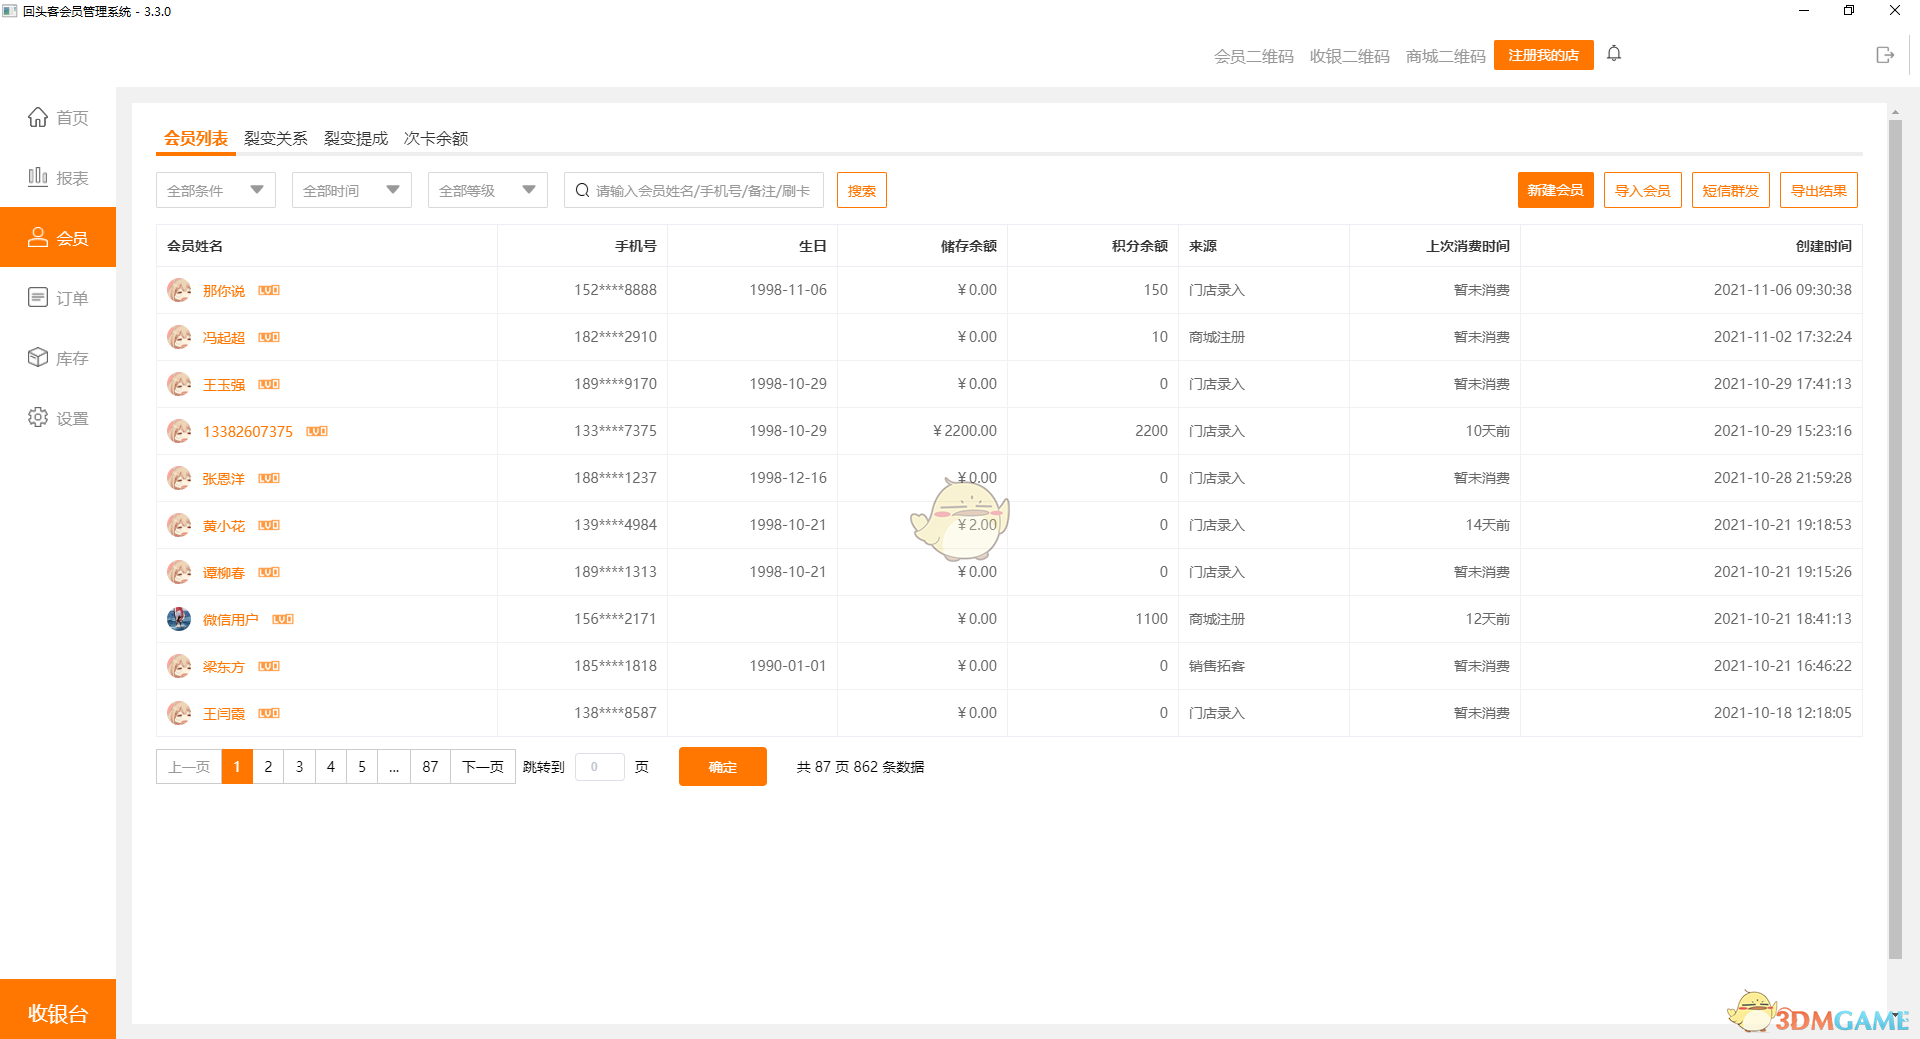1920x1039 pixels.
Task: Open the 库存 inventory section
Action: pyautogui.click(x=58, y=357)
